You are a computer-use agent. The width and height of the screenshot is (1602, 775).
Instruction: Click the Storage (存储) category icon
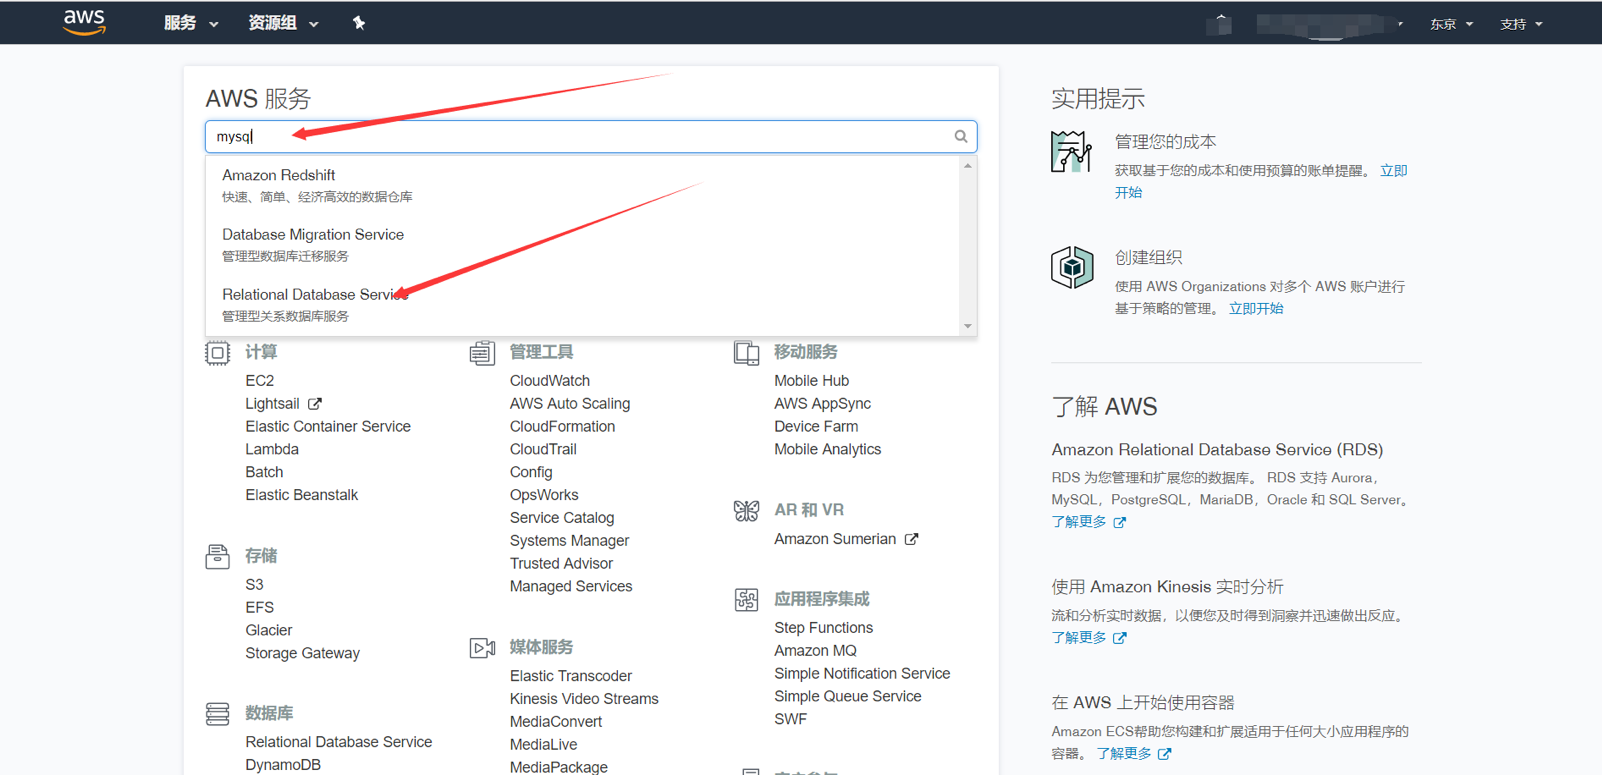tap(217, 556)
